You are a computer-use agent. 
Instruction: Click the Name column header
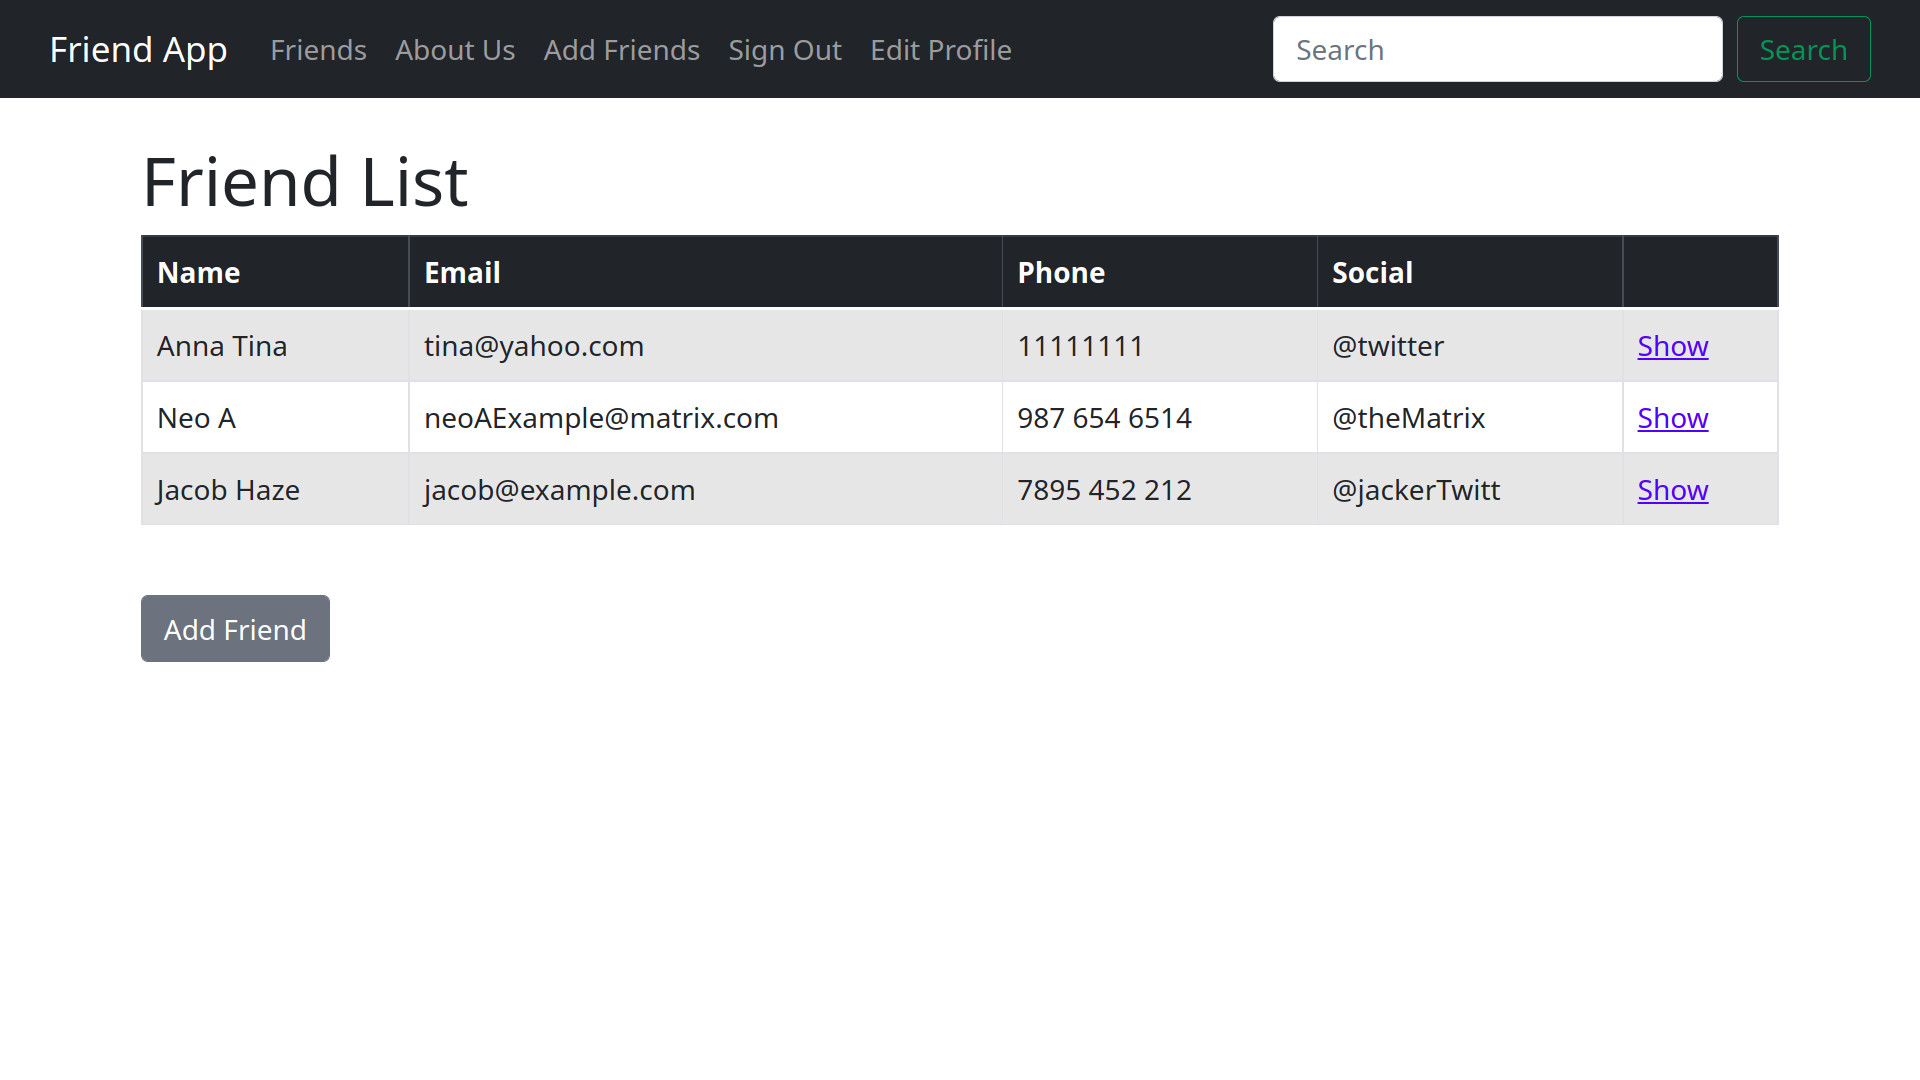[x=198, y=273]
